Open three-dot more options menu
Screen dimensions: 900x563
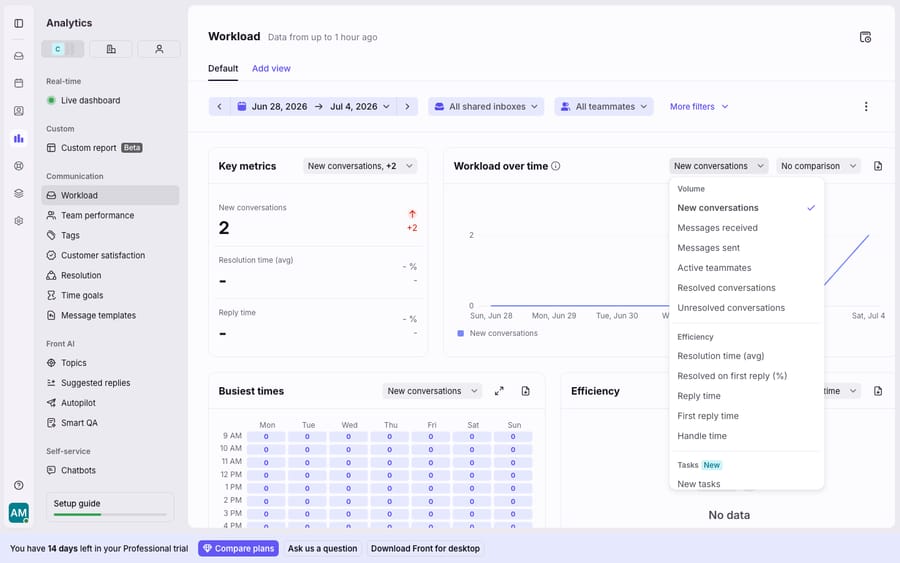866,107
